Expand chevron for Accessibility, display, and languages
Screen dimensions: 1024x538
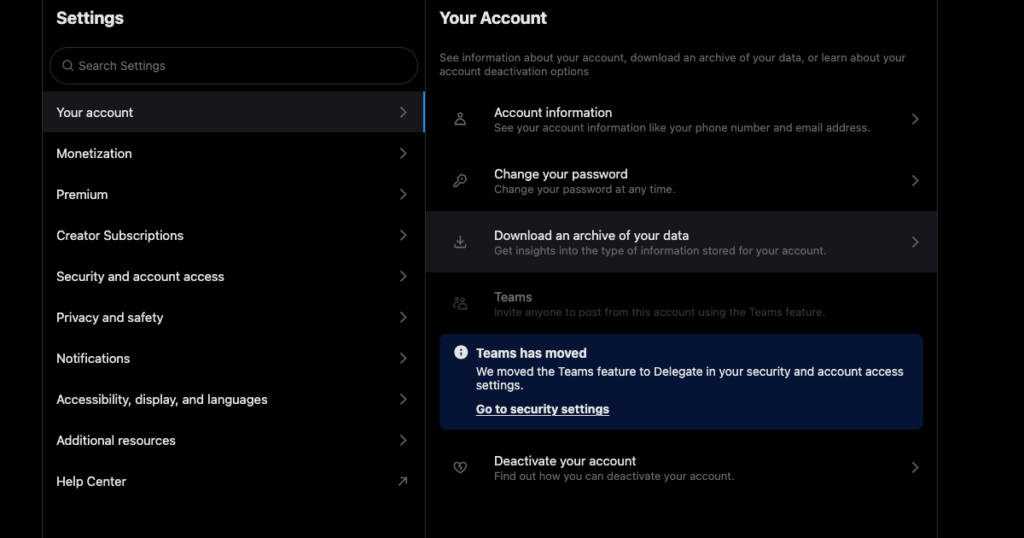pyautogui.click(x=403, y=400)
